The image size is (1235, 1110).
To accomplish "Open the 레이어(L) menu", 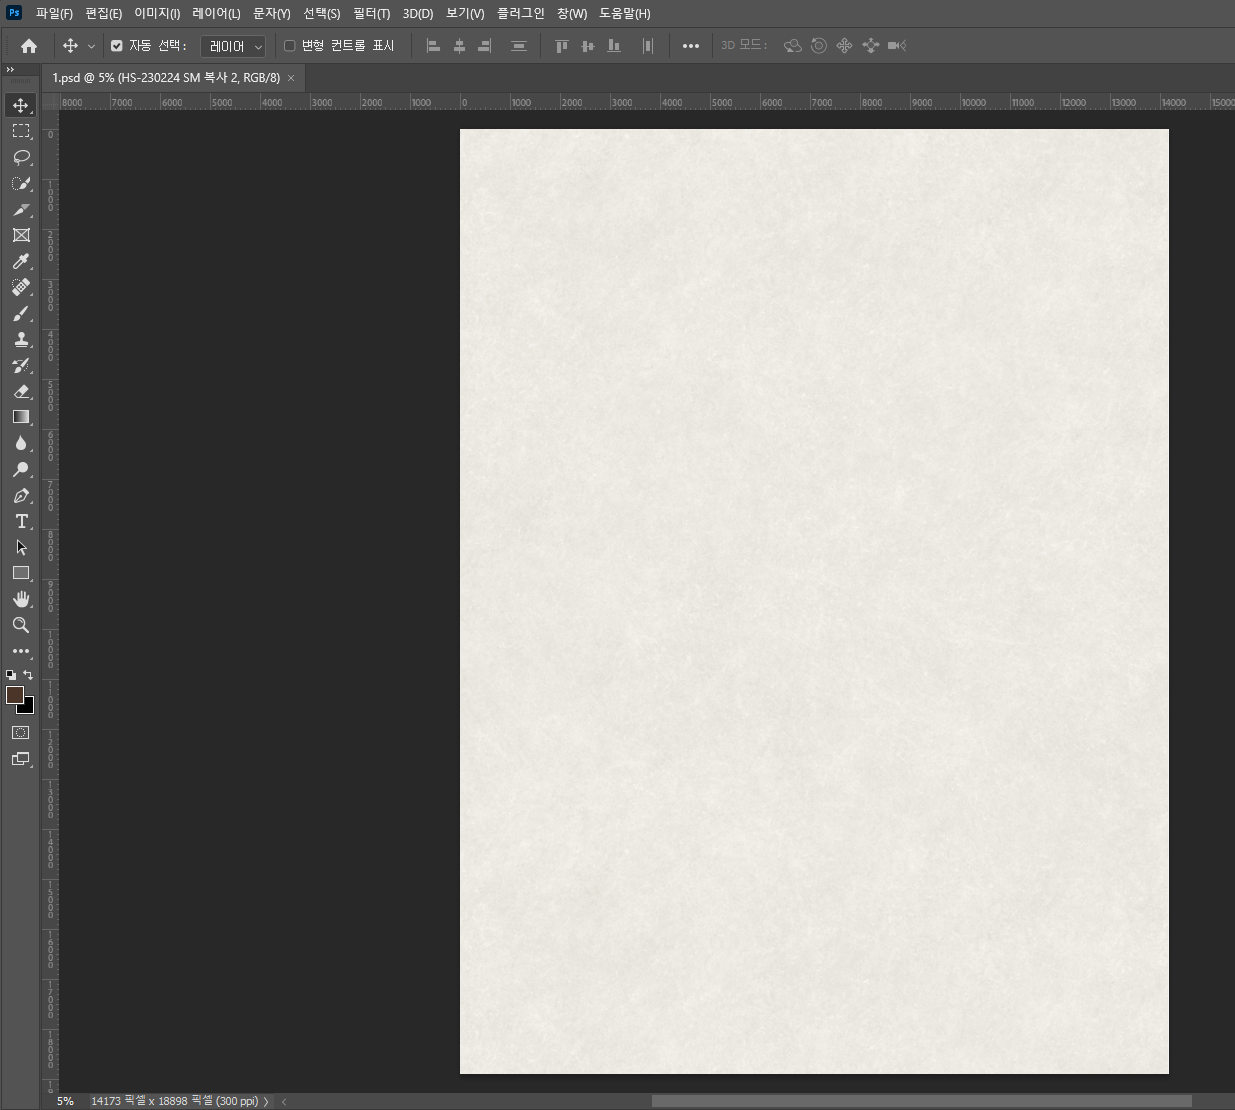I will (x=216, y=13).
